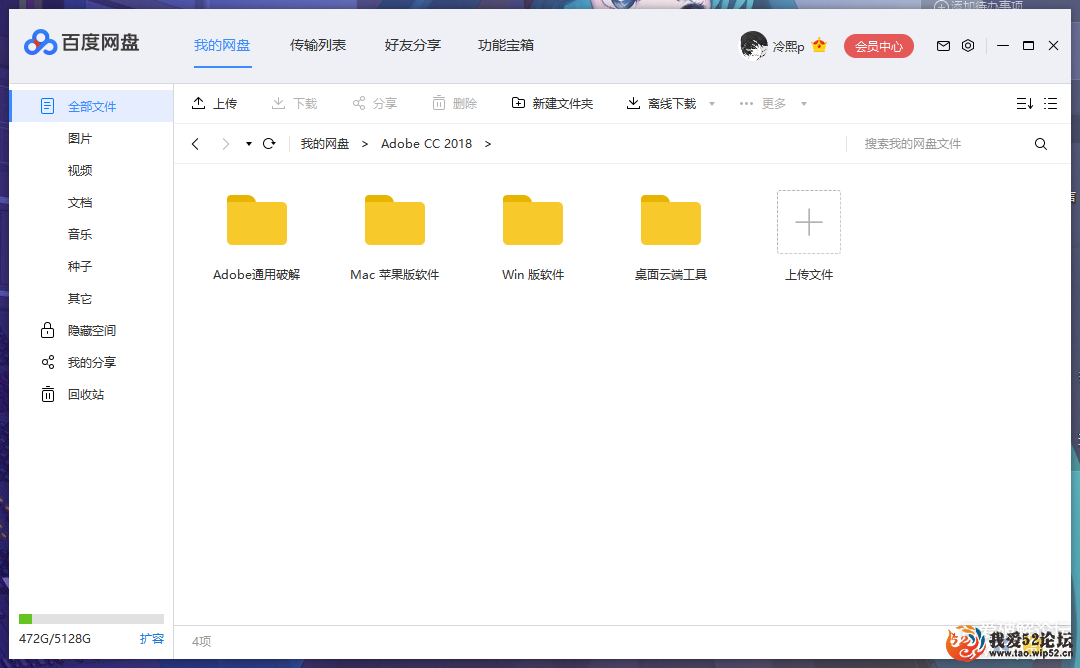Open the sort order icon
This screenshot has width=1080, height=668.
(x=1024, y=103)
